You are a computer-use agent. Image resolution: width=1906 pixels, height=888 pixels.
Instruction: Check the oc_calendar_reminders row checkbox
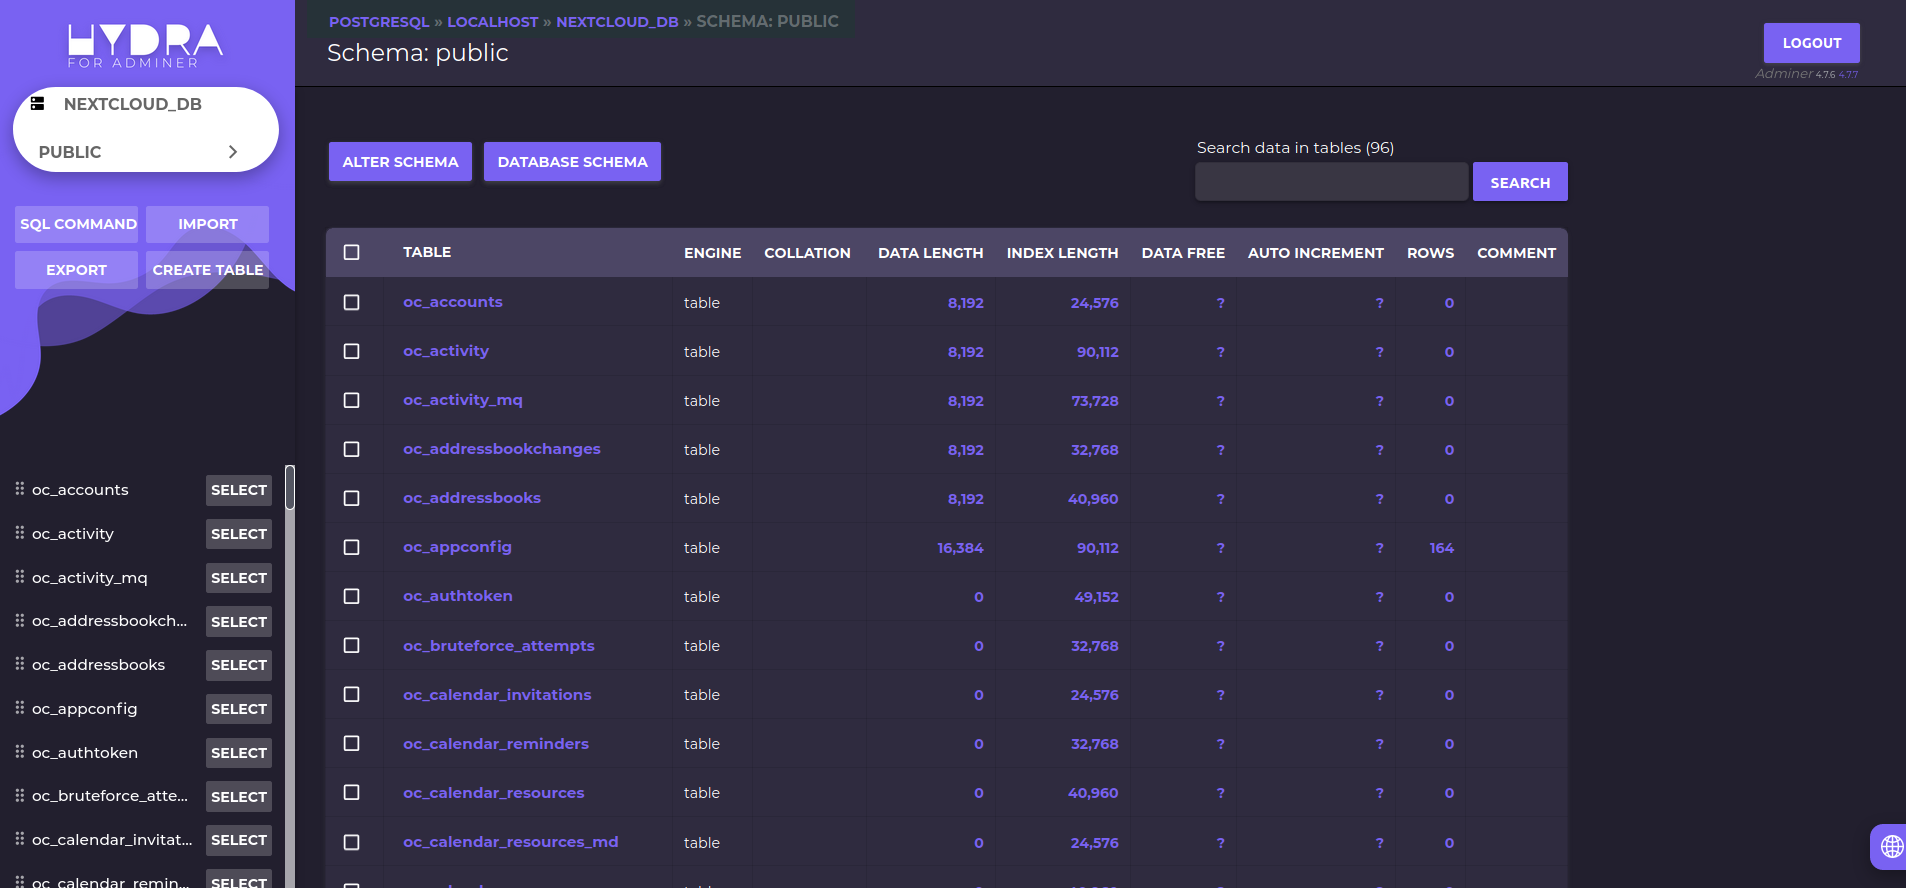[x=351, y=743]
